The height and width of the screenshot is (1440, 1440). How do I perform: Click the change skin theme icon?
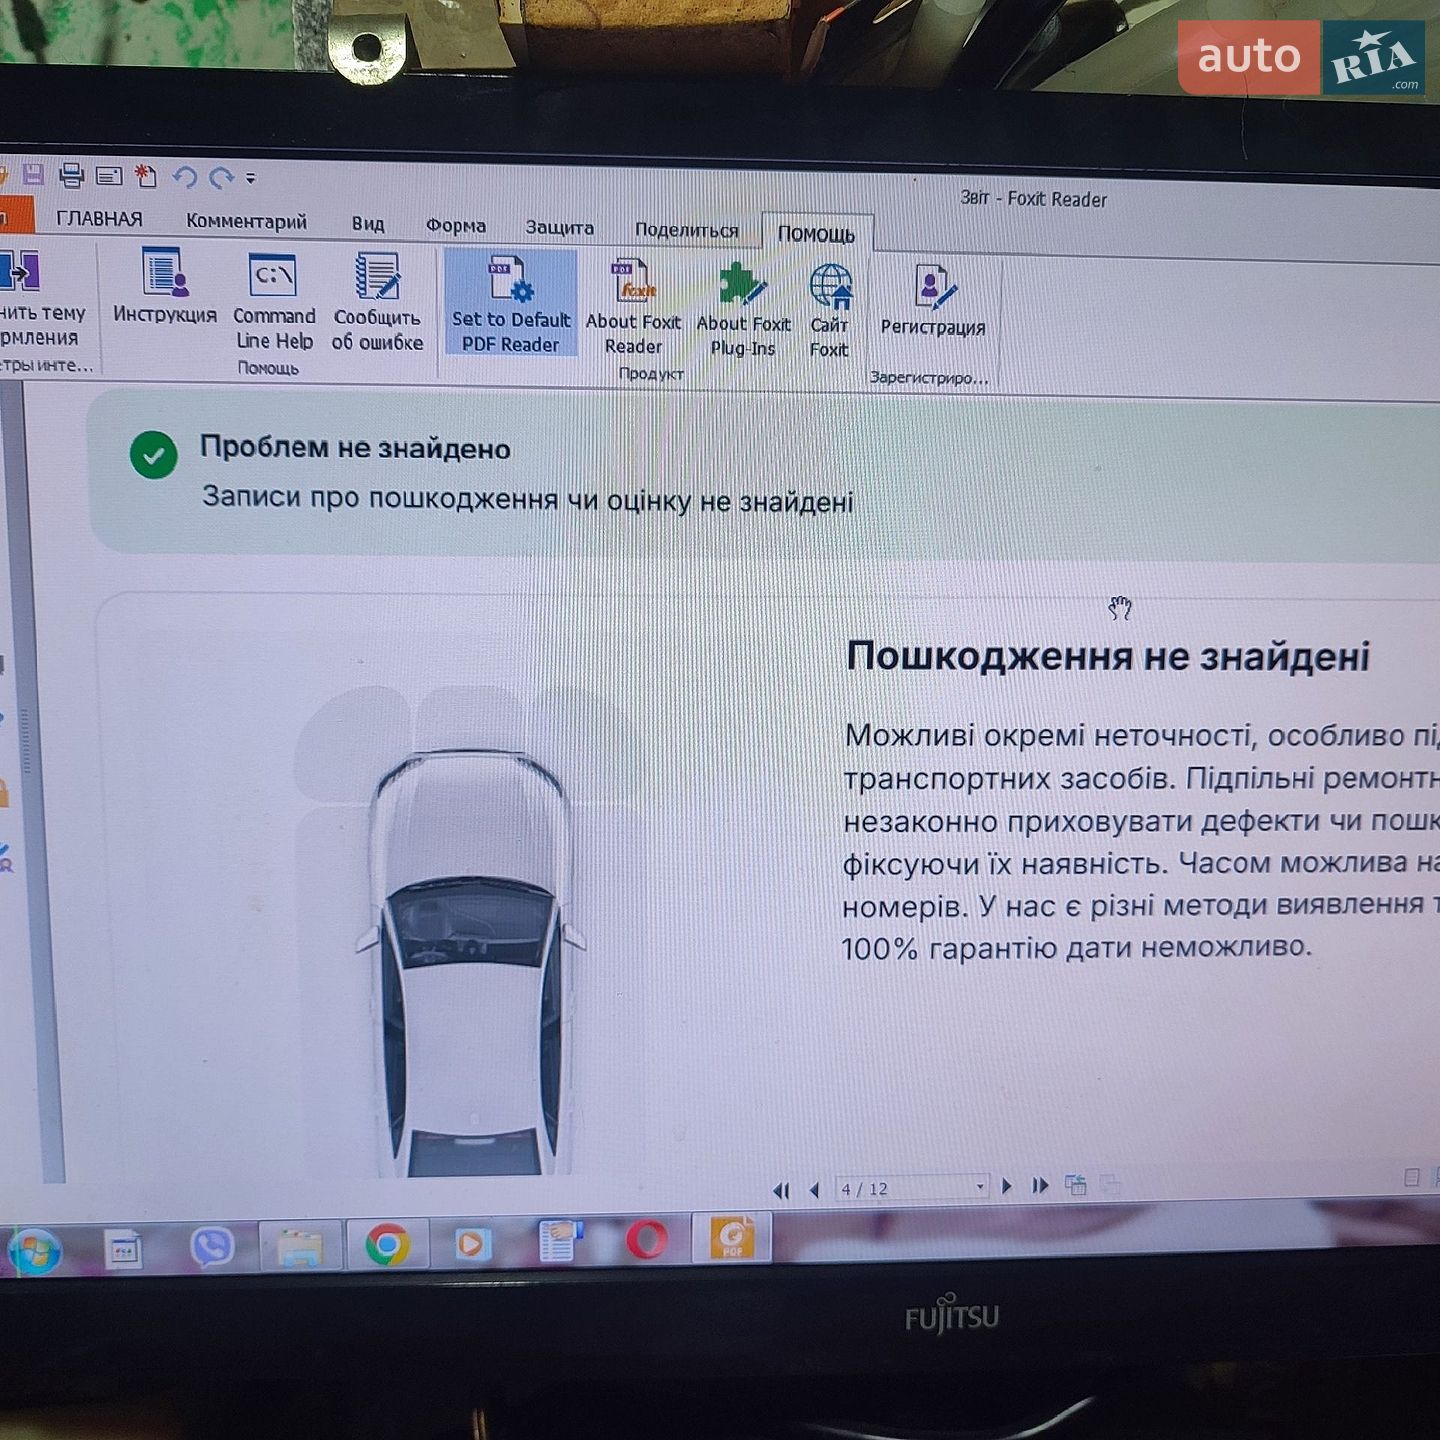tap(20, 272)
